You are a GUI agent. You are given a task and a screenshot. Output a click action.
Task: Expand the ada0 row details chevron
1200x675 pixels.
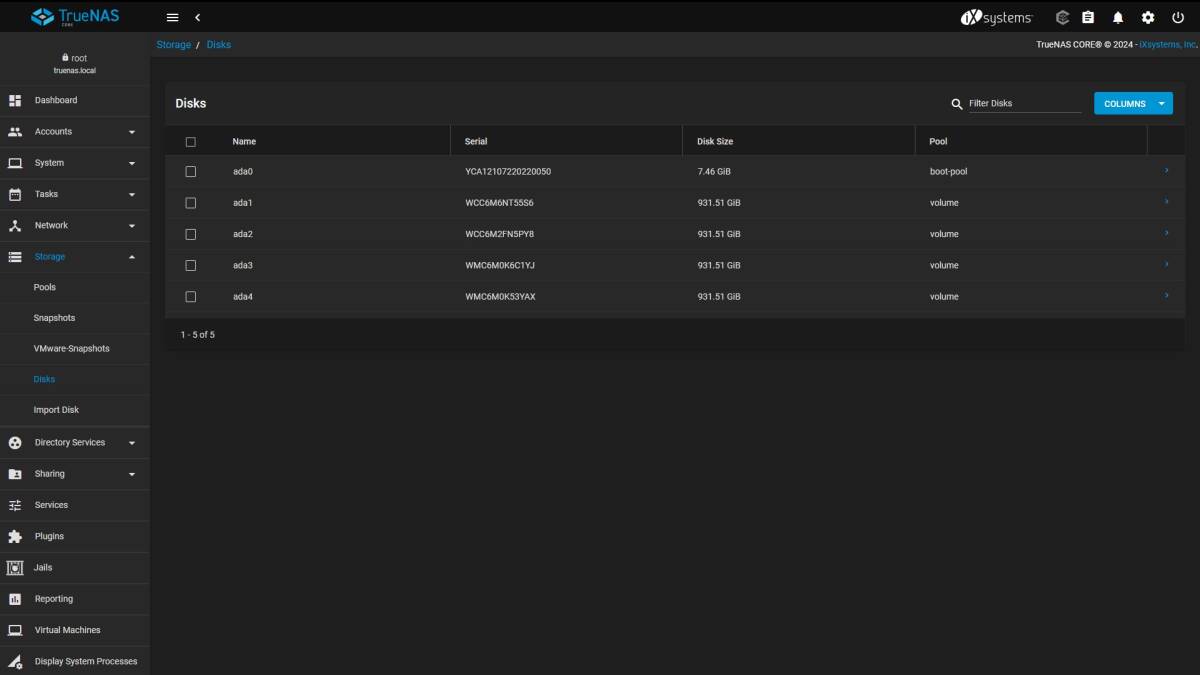point(1166,171)
